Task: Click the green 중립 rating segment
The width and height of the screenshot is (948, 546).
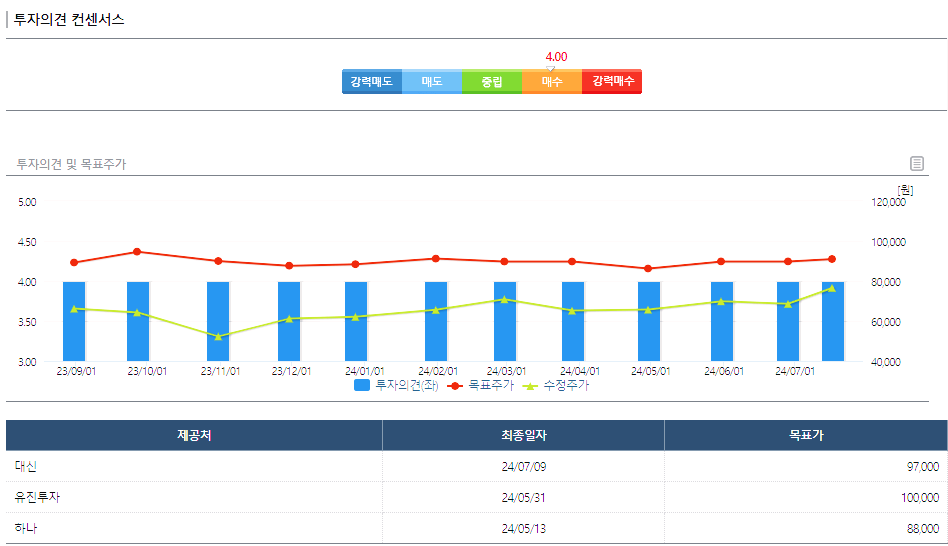Action: point(492,82)
